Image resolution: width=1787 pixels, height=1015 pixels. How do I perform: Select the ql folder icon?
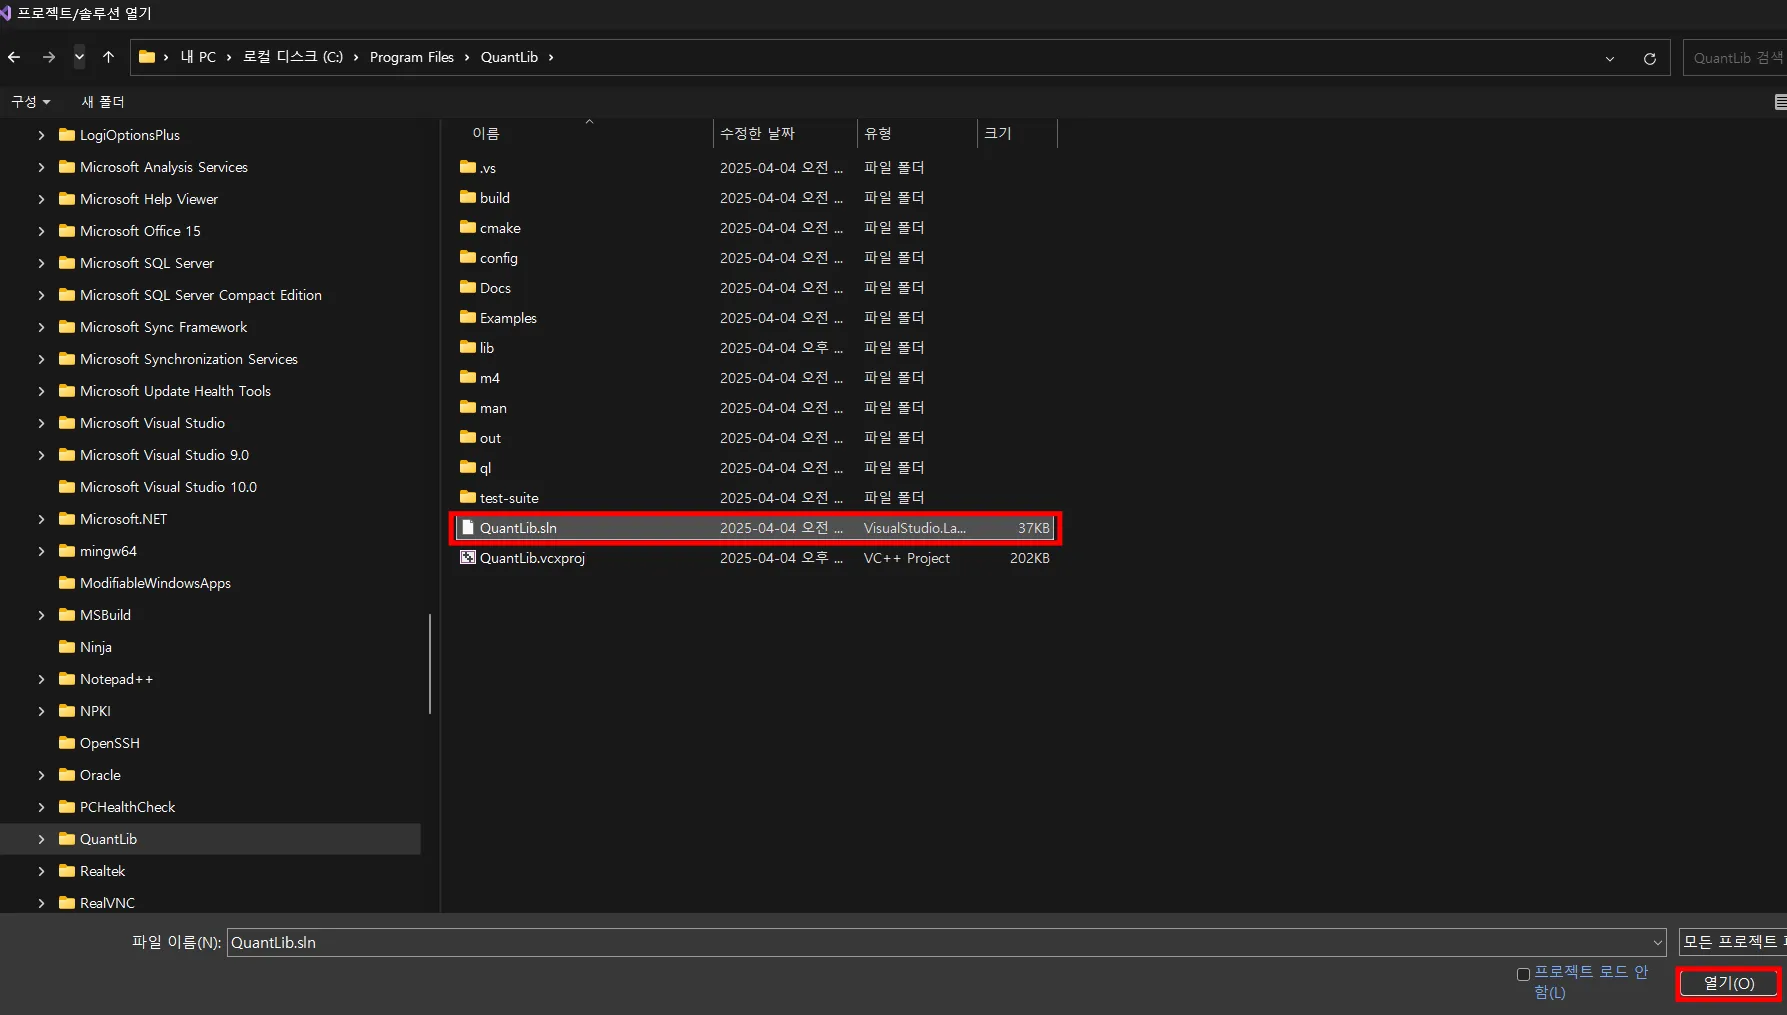(x=468, y=467)
